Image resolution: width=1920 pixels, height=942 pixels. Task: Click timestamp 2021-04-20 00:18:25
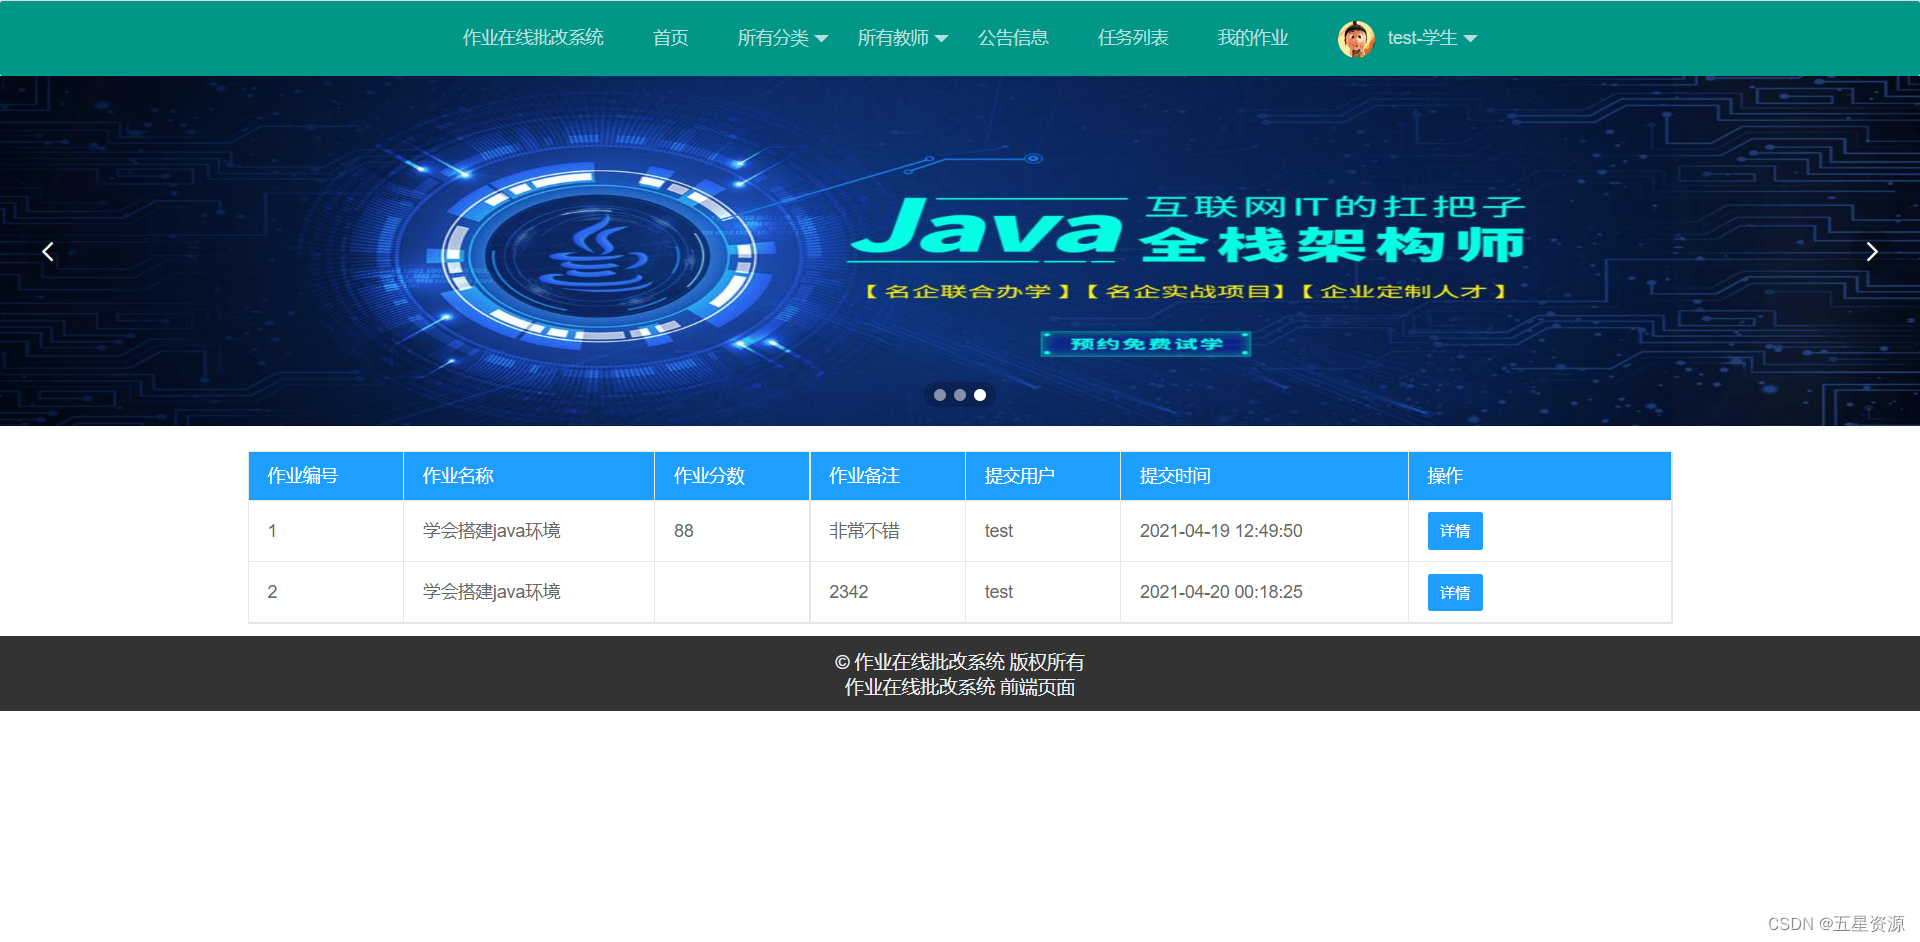[1221, 592]
